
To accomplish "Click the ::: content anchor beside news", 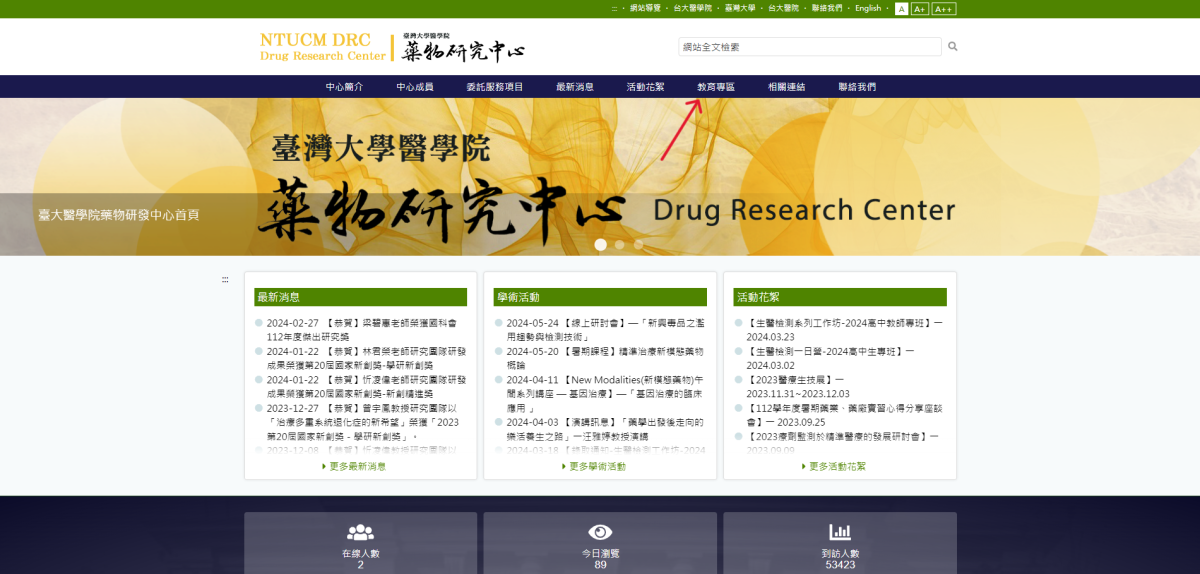I will pyautogui.click(x=225, y=280).
